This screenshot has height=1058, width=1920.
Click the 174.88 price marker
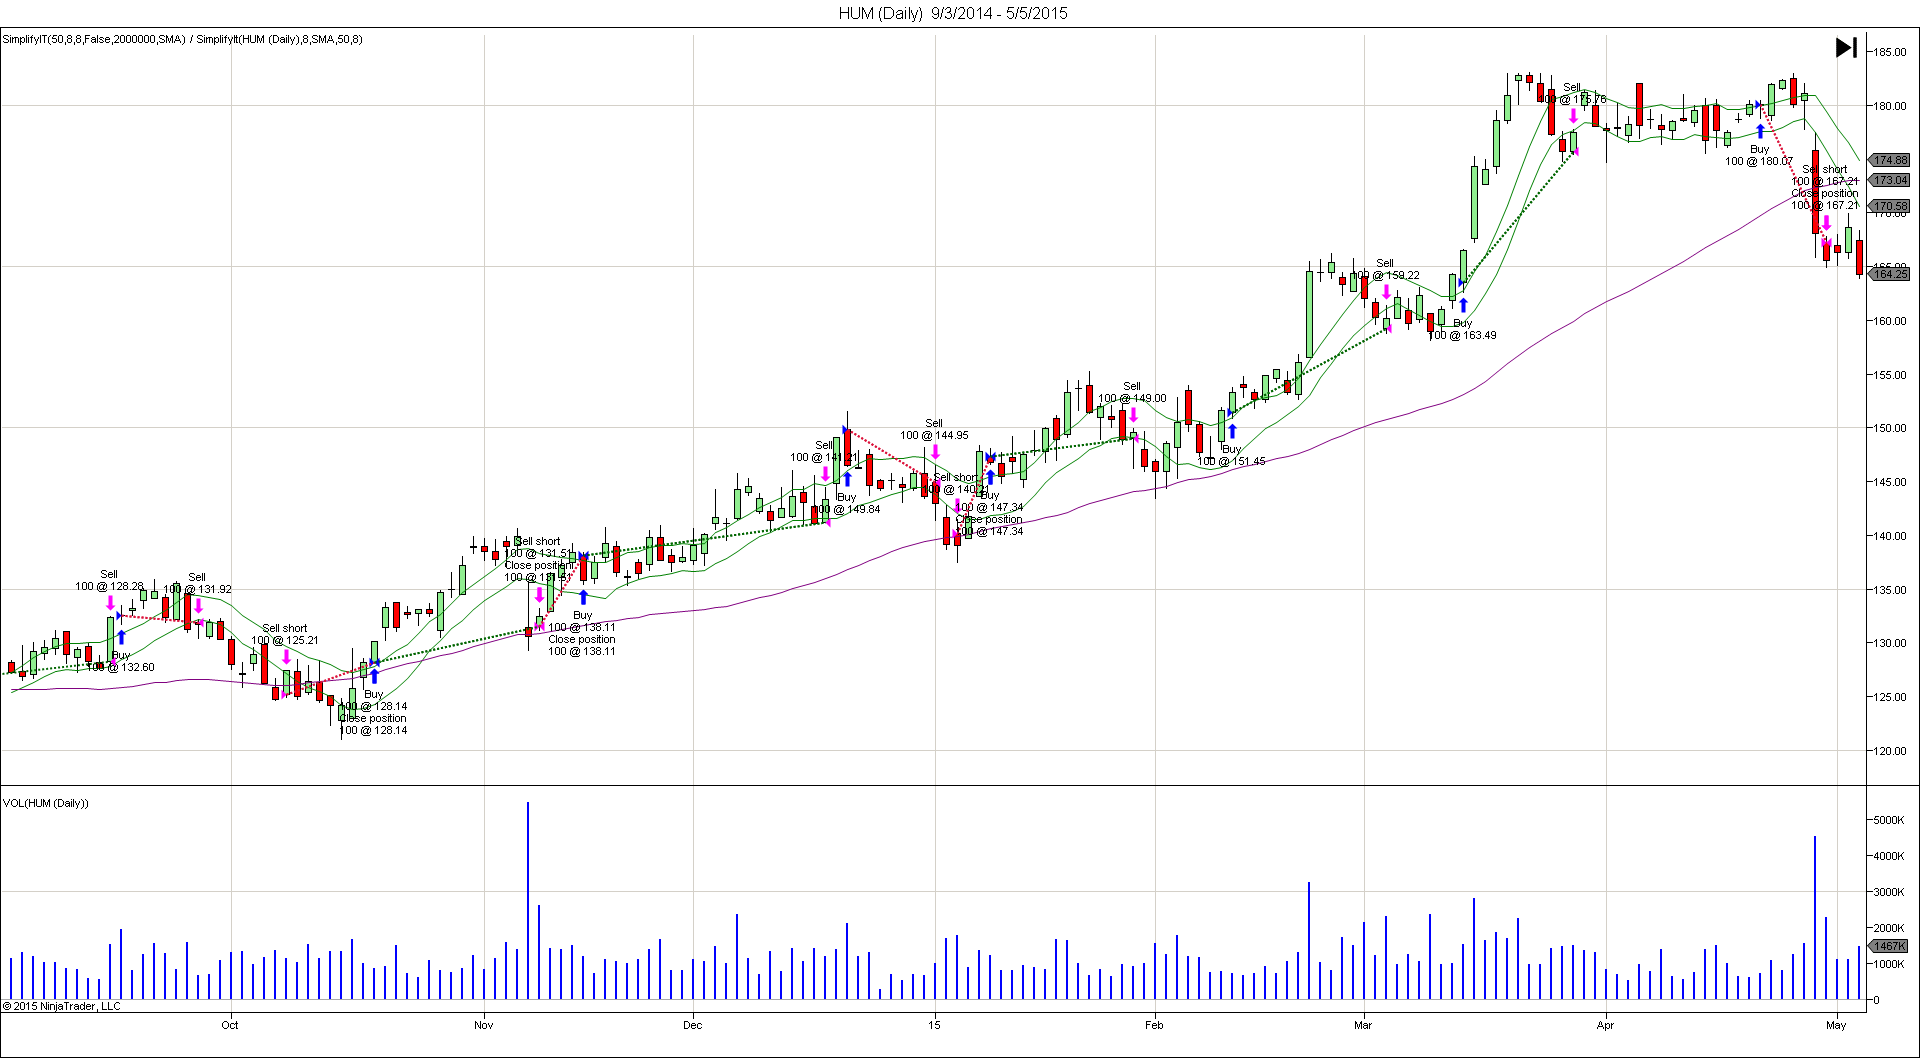coord(1889,160)
